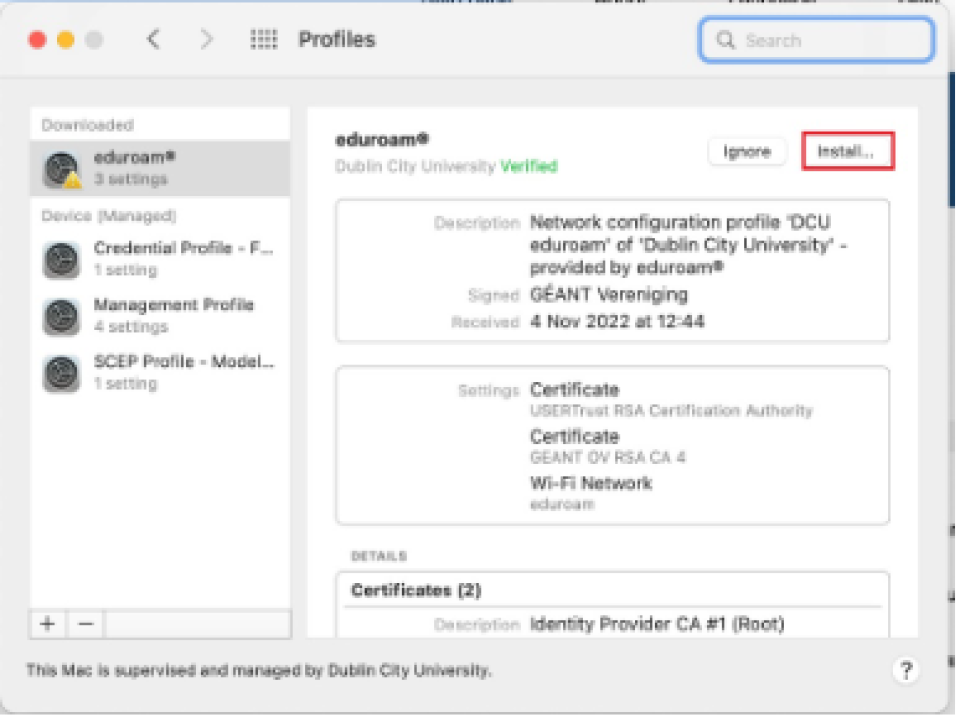Go back with the left chevron
Viewport: 960px width, 717px height.
(153, 40)
